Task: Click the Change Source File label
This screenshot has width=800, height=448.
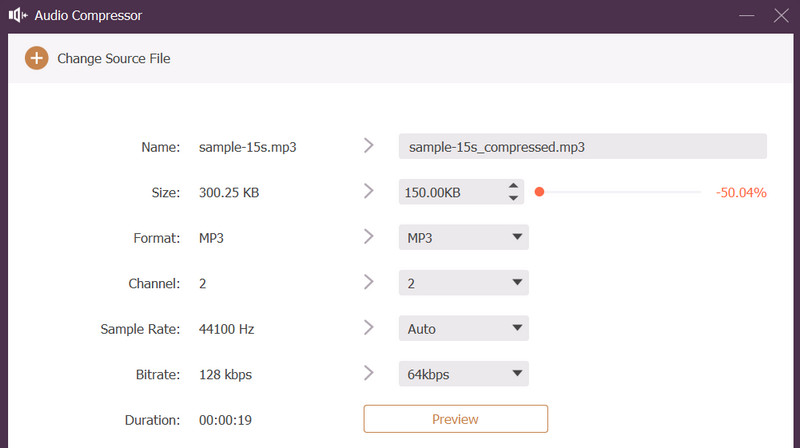Action: tap(114, 58)
